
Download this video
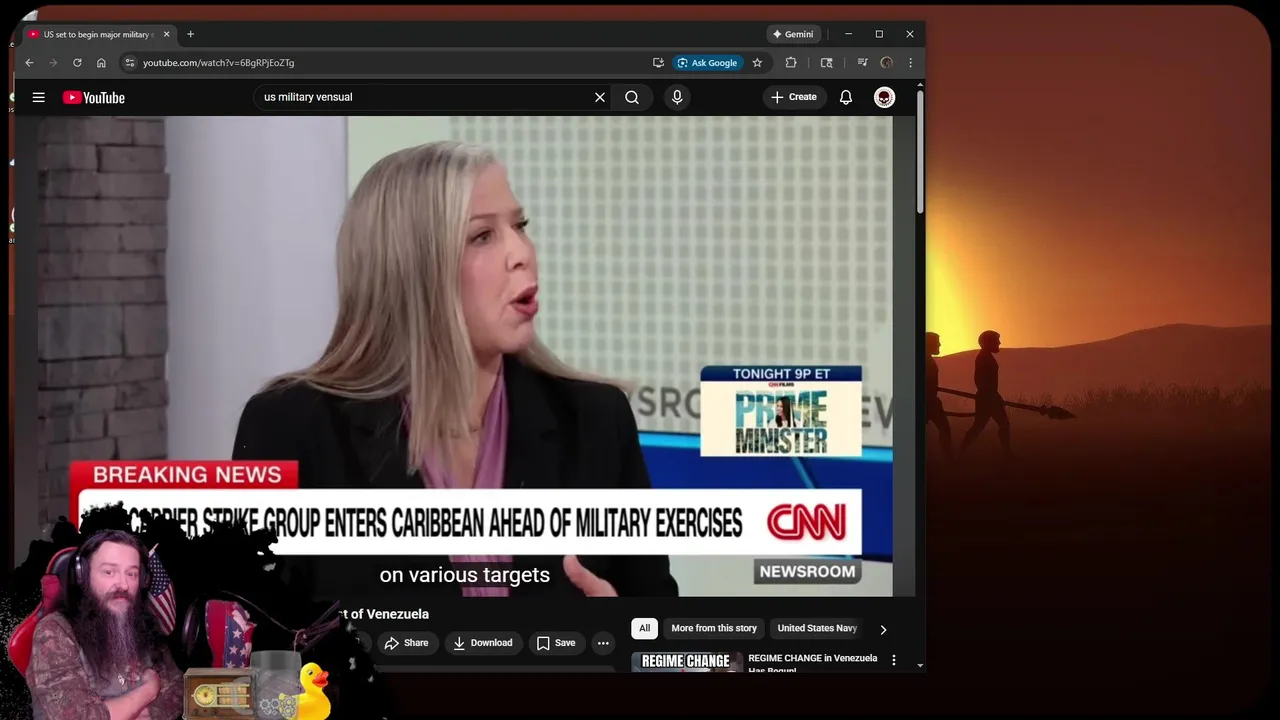click(x=483, y=643)
